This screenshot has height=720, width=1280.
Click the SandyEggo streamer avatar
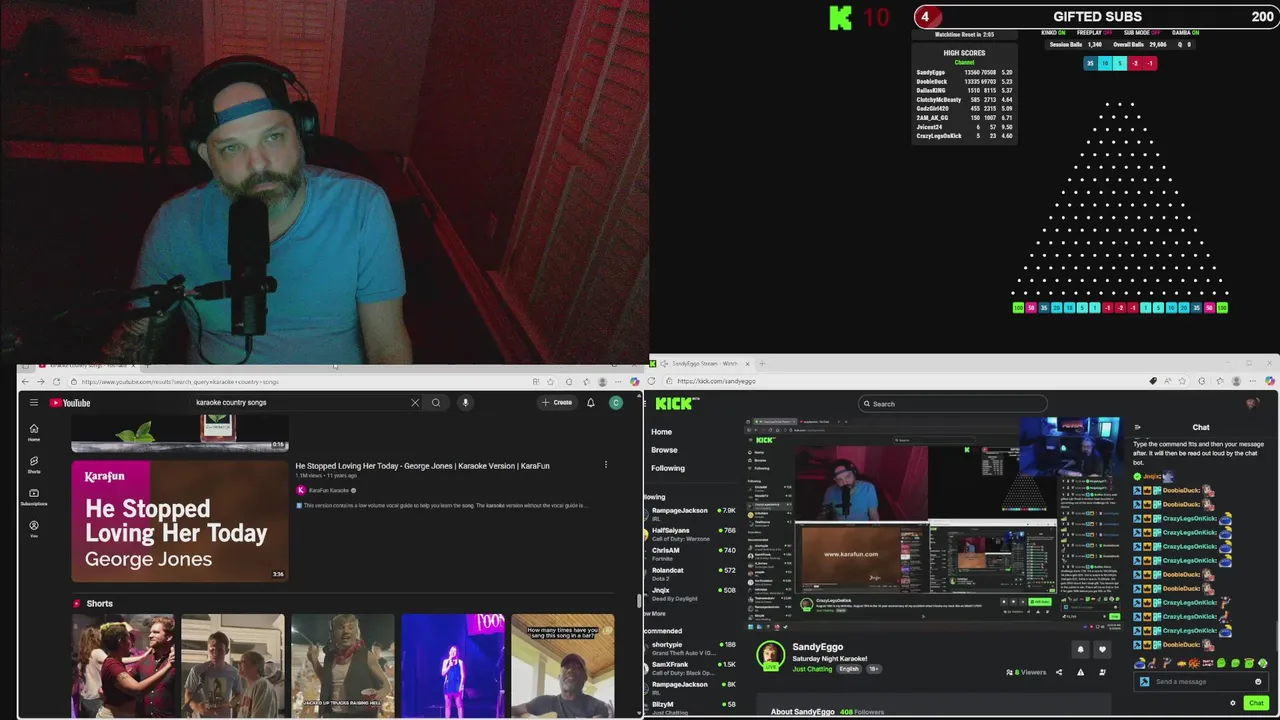pos(770,655)
